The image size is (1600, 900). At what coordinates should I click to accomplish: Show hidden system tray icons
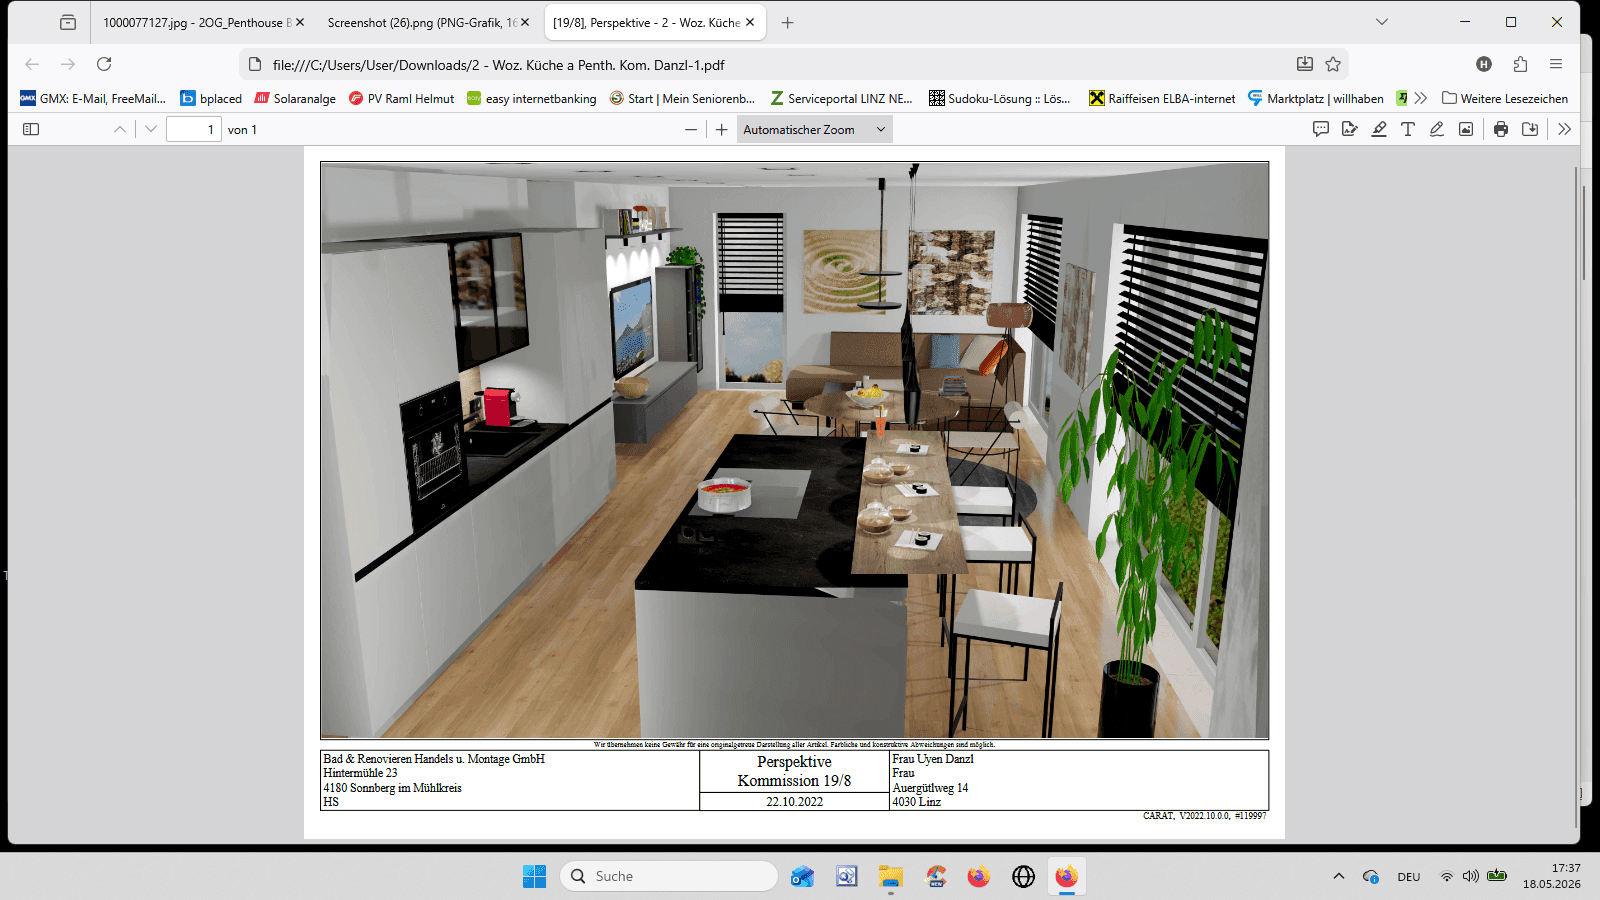(x=1339, y=876)
